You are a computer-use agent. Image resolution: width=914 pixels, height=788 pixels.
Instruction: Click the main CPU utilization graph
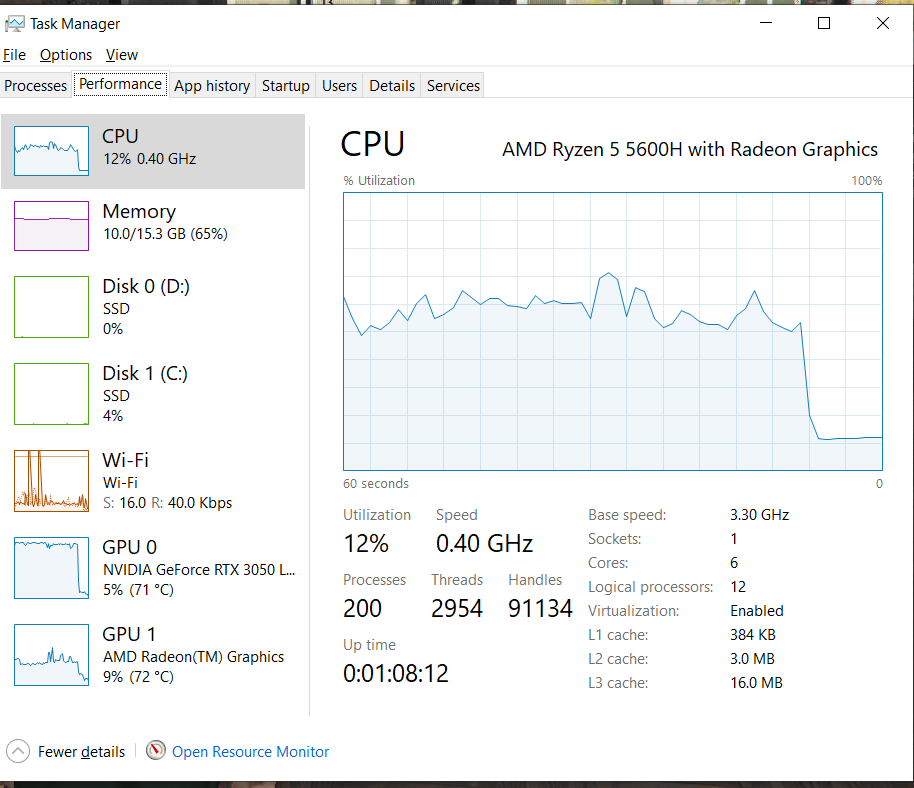(x=613, y=331)
